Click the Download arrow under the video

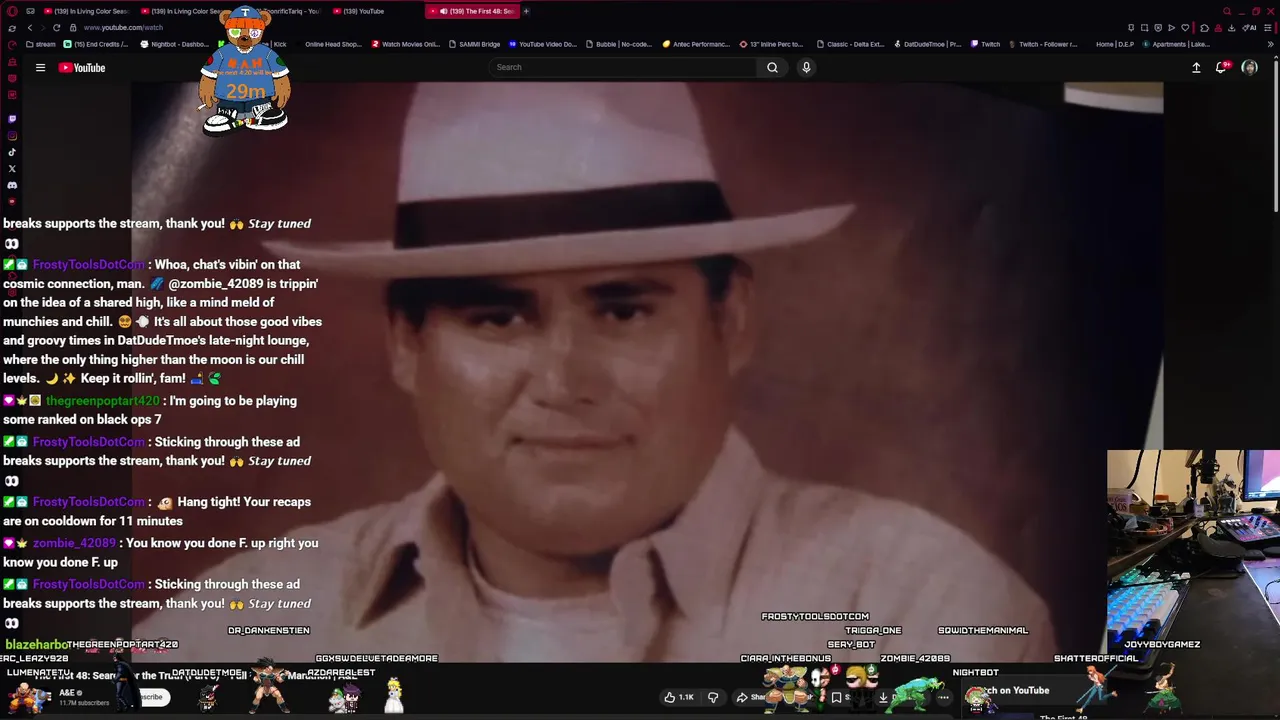pos(884,698)
